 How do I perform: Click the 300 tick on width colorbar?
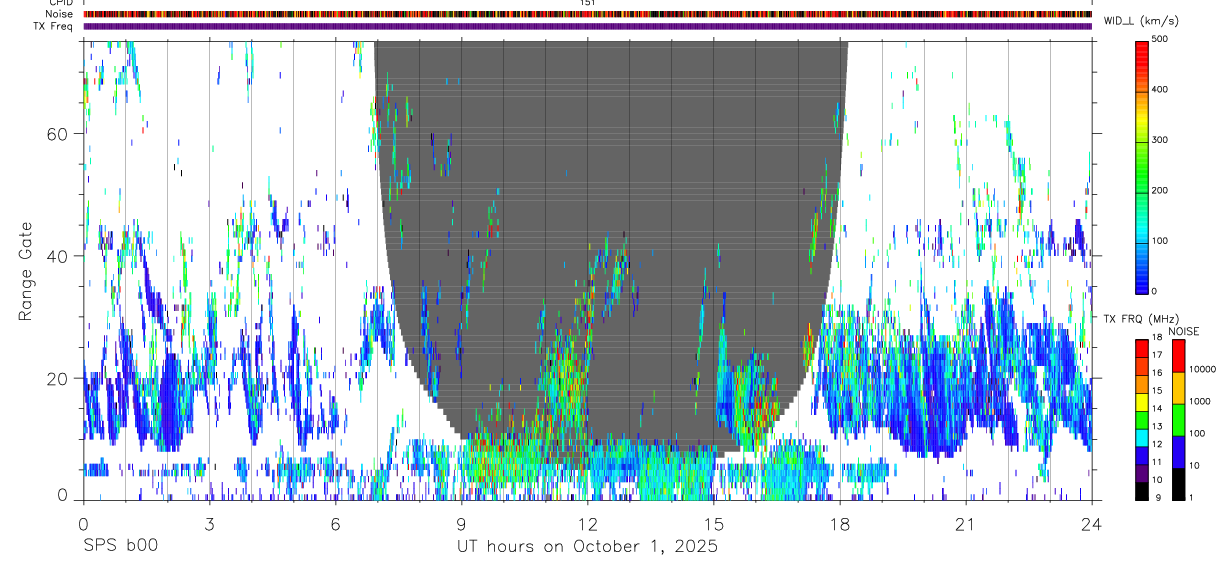tap(1161, 140)
